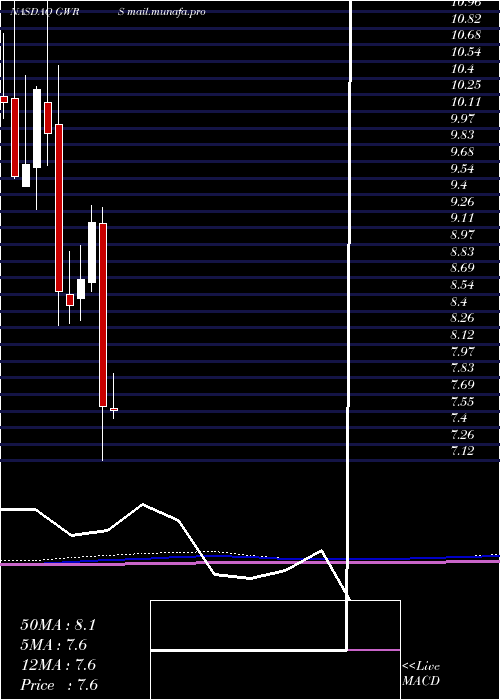The width and height of the screenshot is (500, 700).
Task: Select the 10.68 price axis label
Action: (466, 35)
